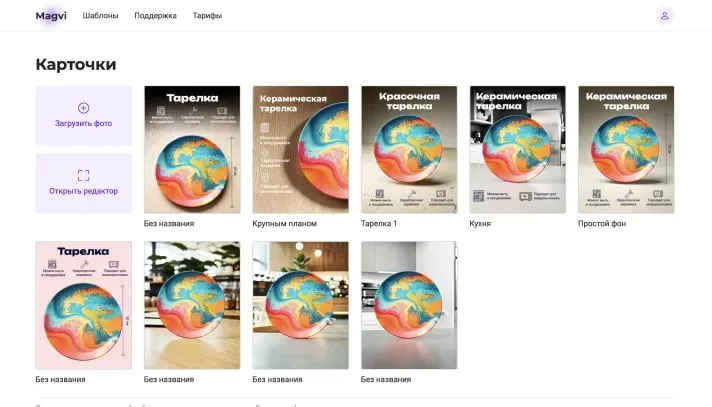712x407 pixels.
Task: Click the plus icon for uploading a photo
Action: pyautogui.click(x=83, y=108)
